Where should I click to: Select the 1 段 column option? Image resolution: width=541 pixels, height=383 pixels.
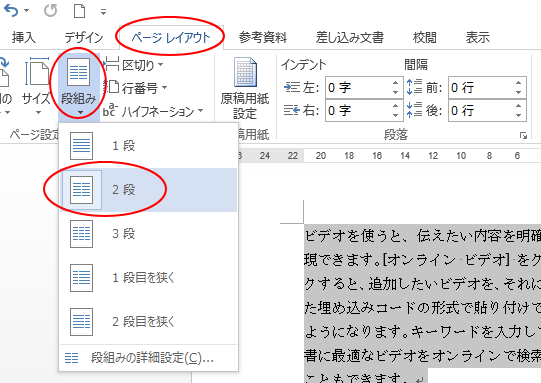(148, 146)
